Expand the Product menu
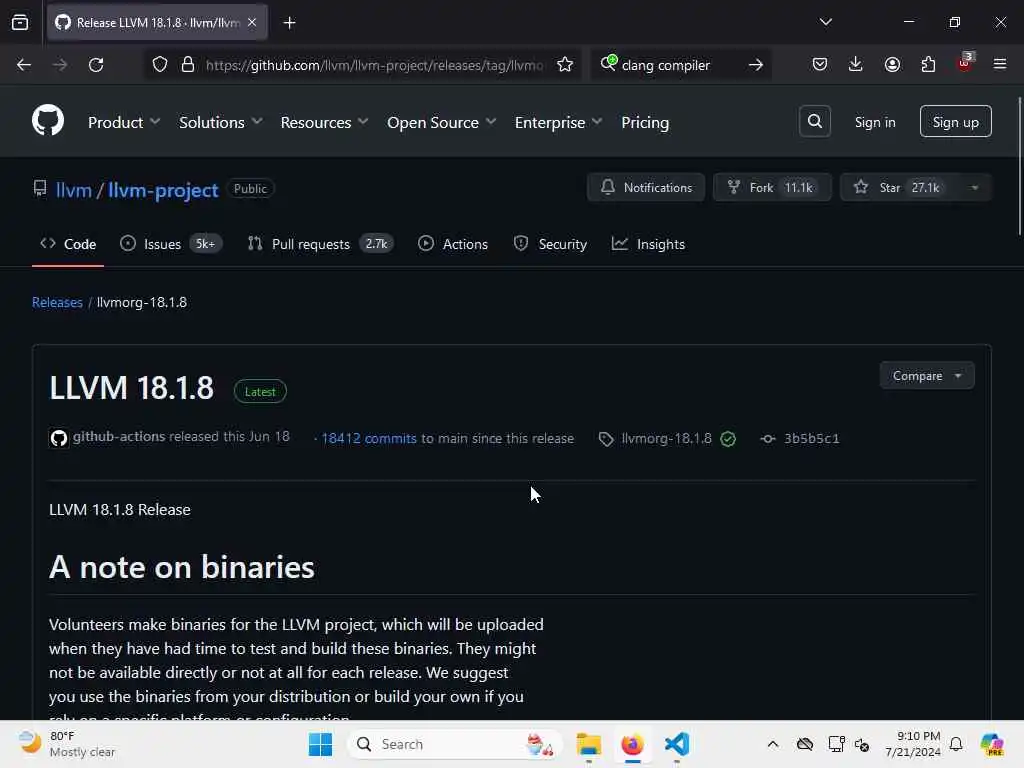This screenshot has width=1024, height=768. pyautogui.click(x=123, y=122)
